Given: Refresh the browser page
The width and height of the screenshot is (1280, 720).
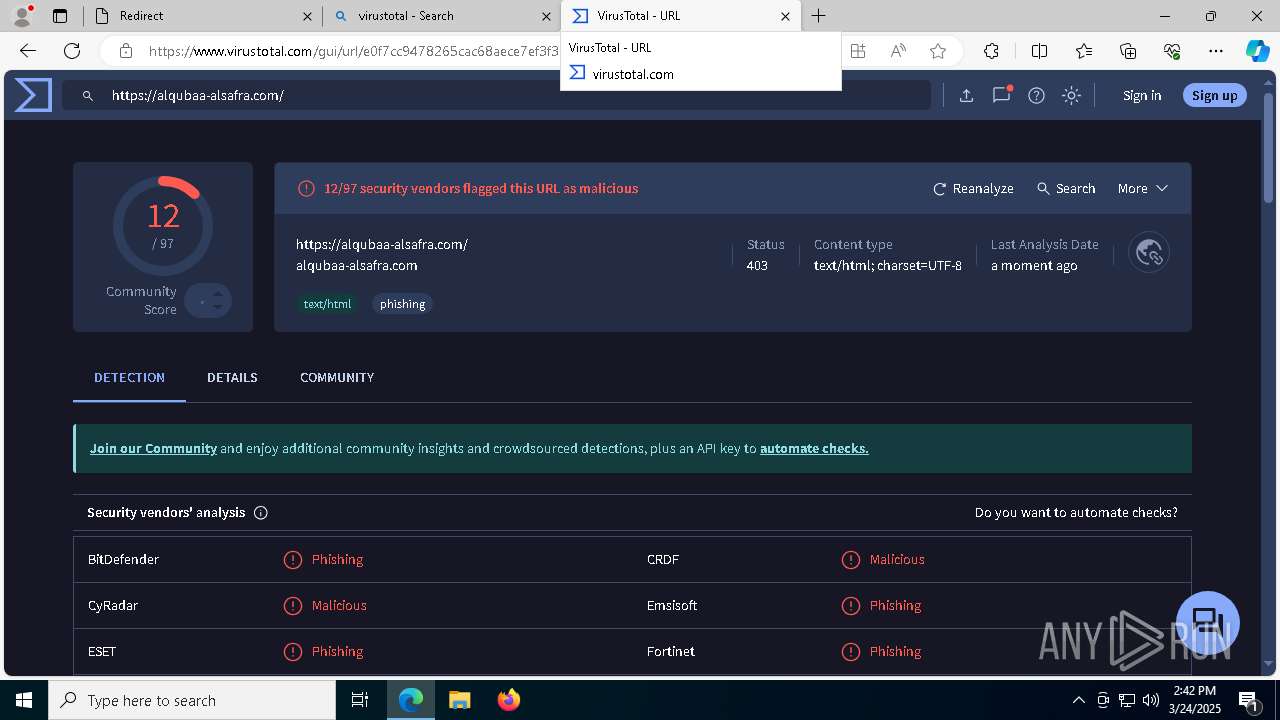Looking at the screenshot, I should tap(72, 51).
